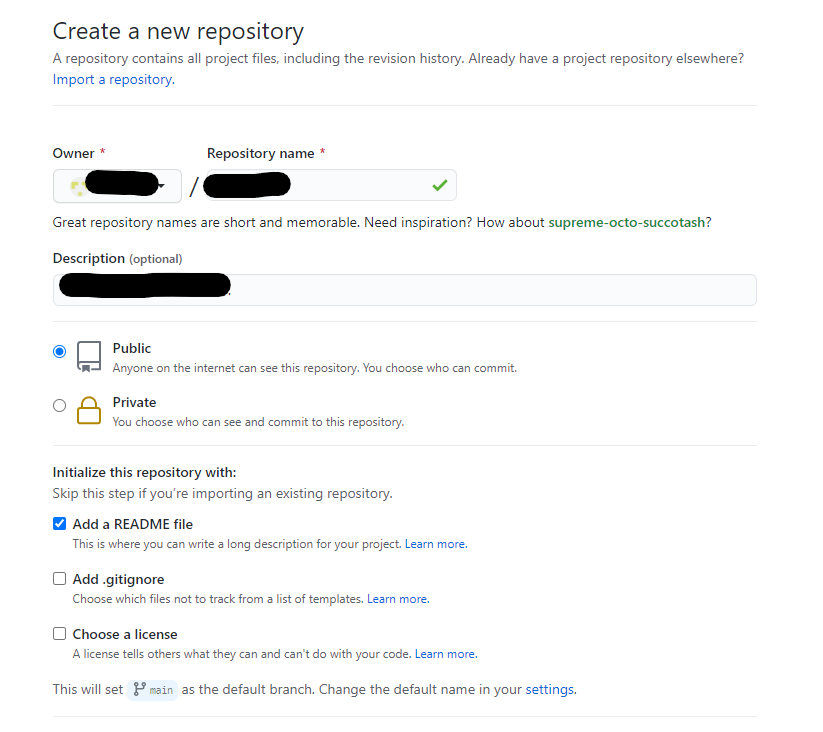
Task: Click the Description (optional) label
Action: 118,259
